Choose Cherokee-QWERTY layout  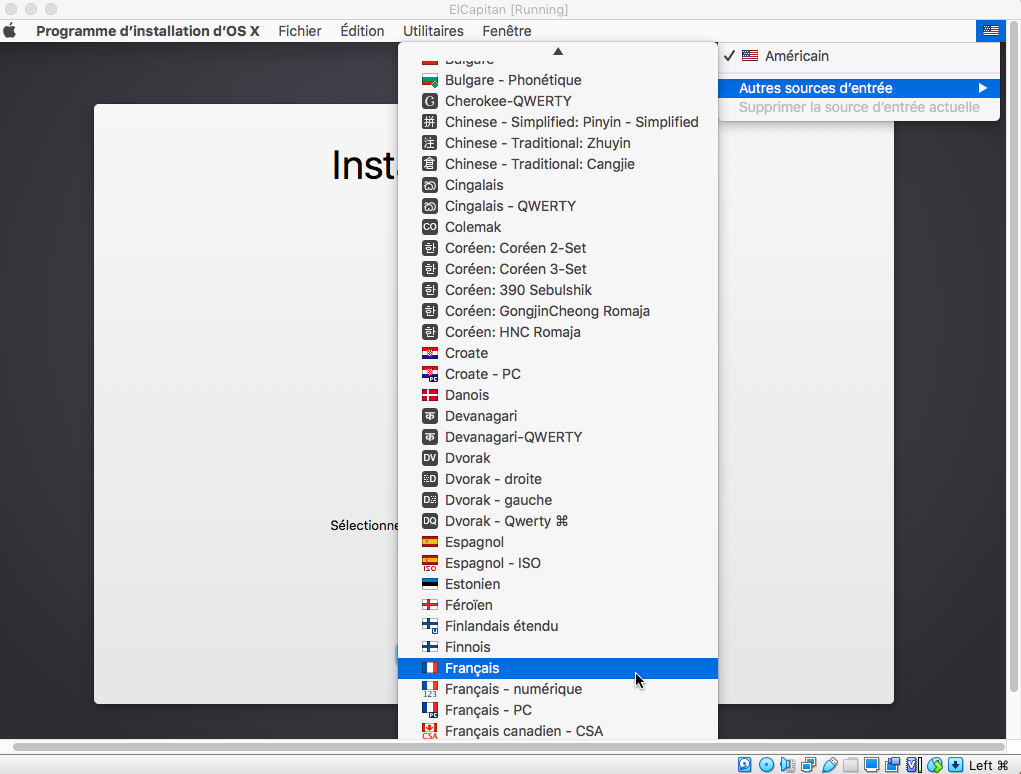pyautogui.click(x=557, y=101)
